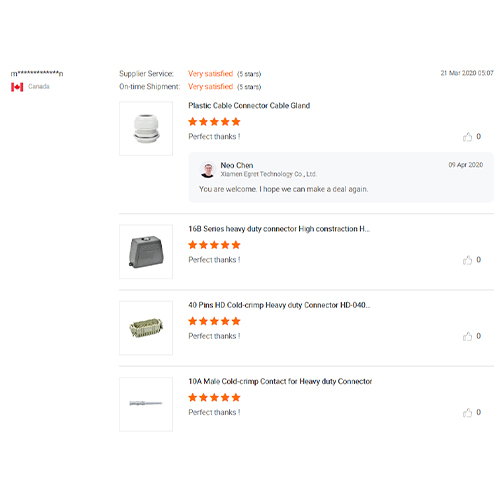
Task: Click the Canada flag icon
Action: tap(17, 87)
